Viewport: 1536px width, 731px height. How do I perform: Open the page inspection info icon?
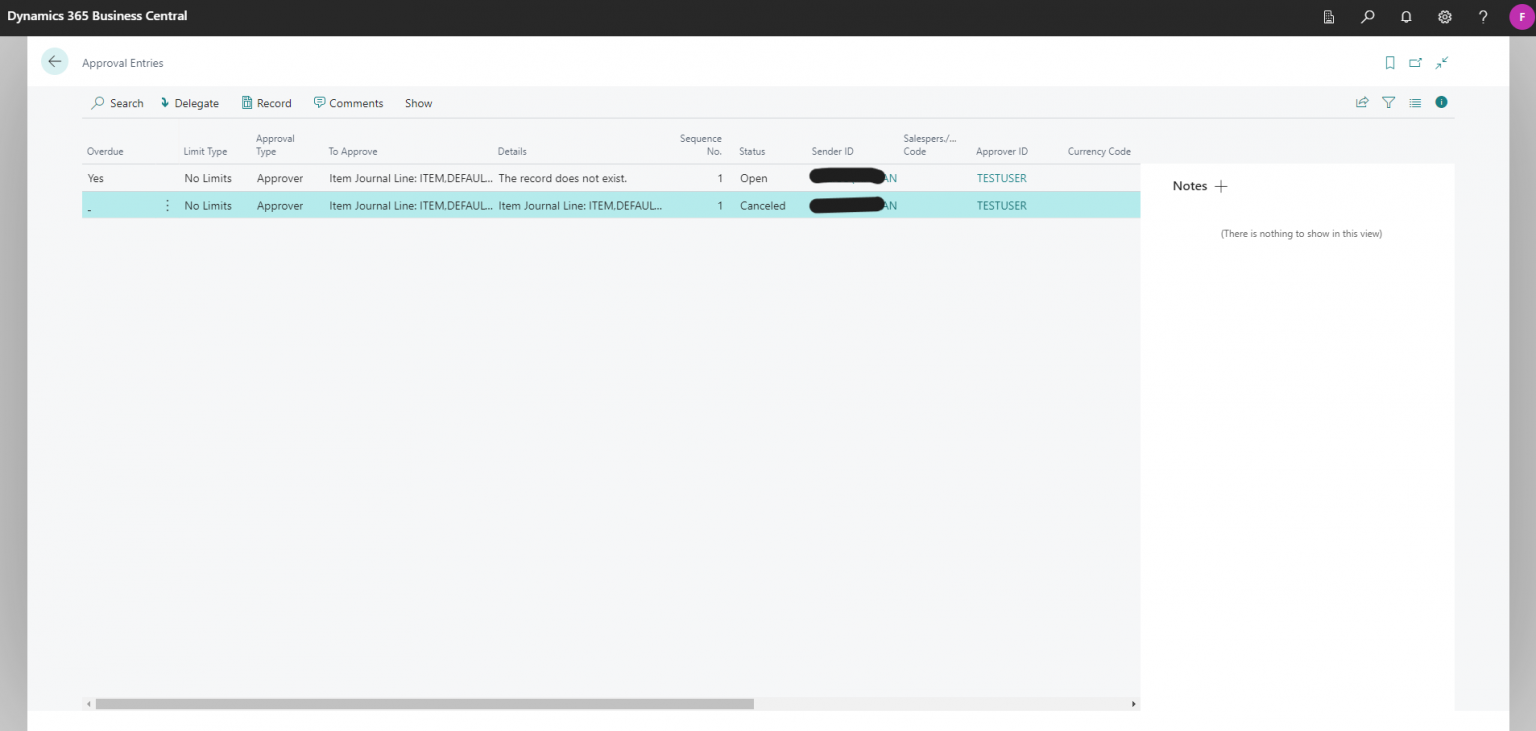[x=1441, y=102]
